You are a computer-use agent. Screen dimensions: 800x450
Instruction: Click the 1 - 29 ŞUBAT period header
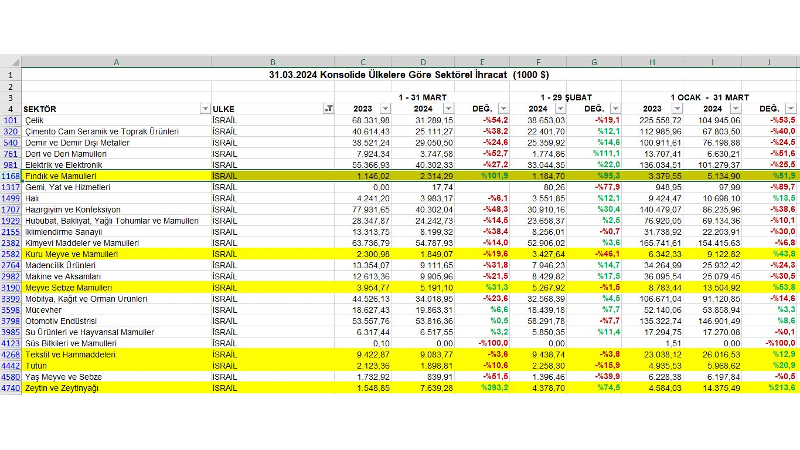[x=564, y=96]
